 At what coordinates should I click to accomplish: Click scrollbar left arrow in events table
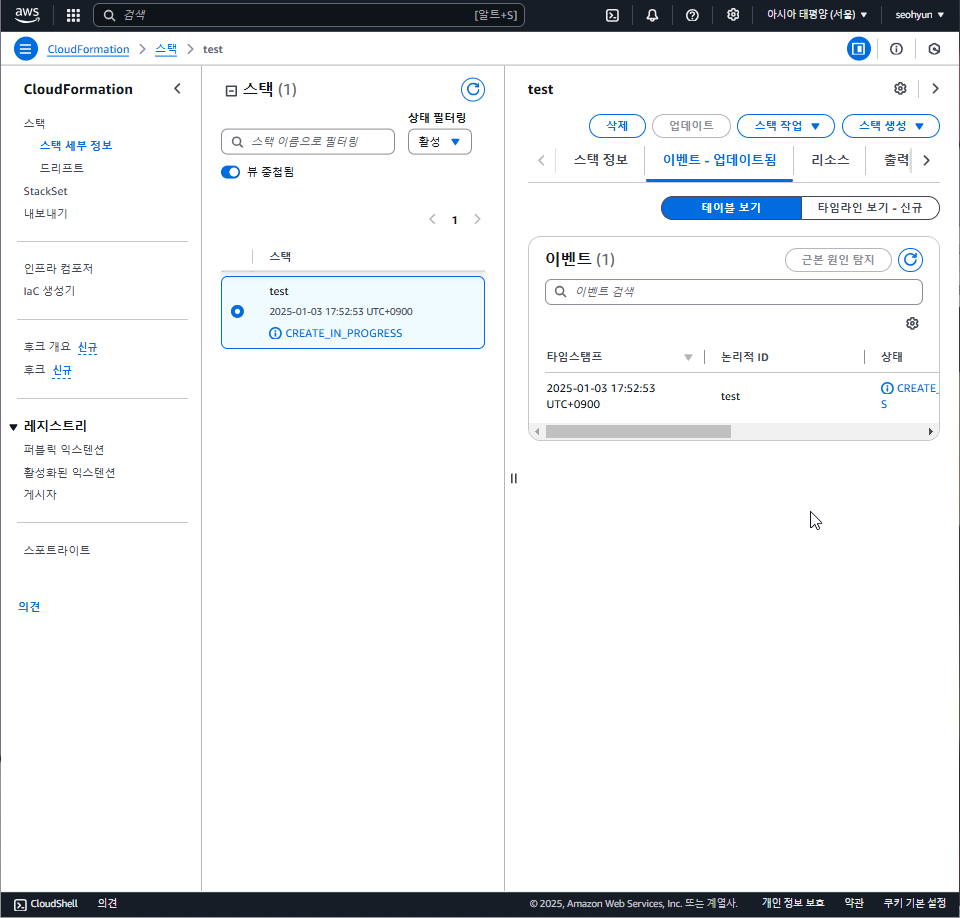click(538, 432)
